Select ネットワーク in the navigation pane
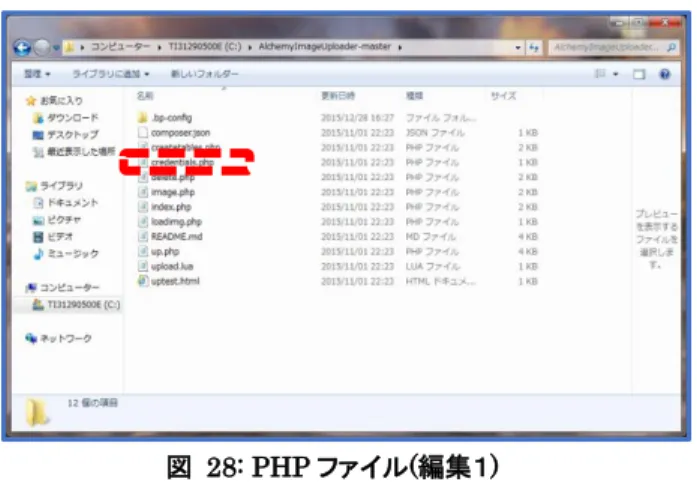Viewport: 697px width, 482px height. click(66, 338)
